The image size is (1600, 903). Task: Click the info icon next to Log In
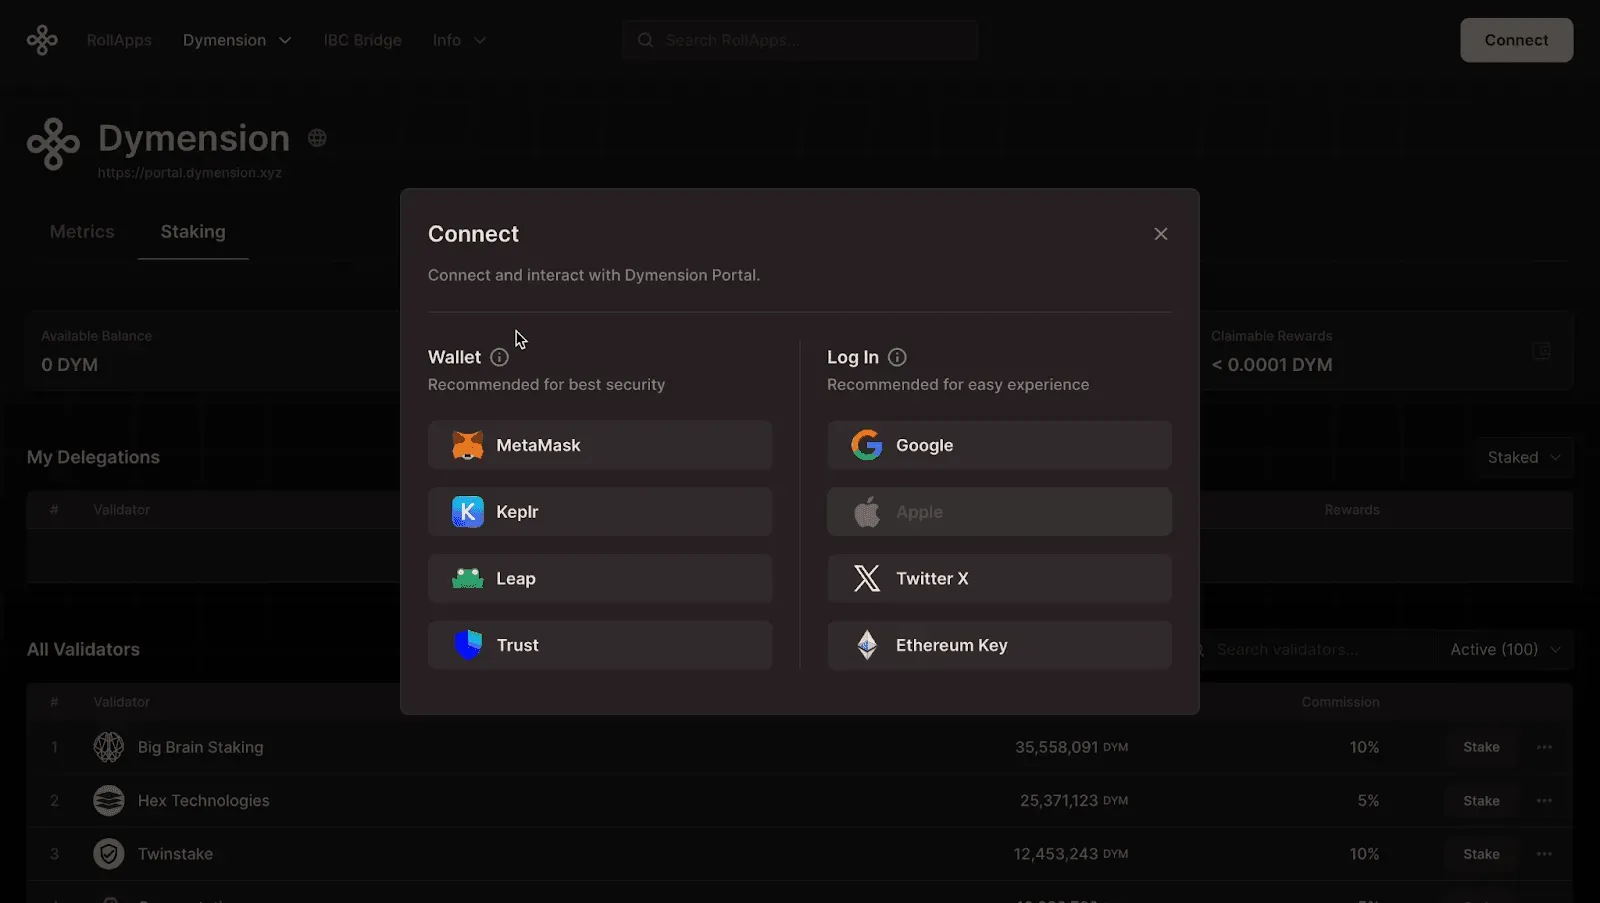(x=897, y=357)
